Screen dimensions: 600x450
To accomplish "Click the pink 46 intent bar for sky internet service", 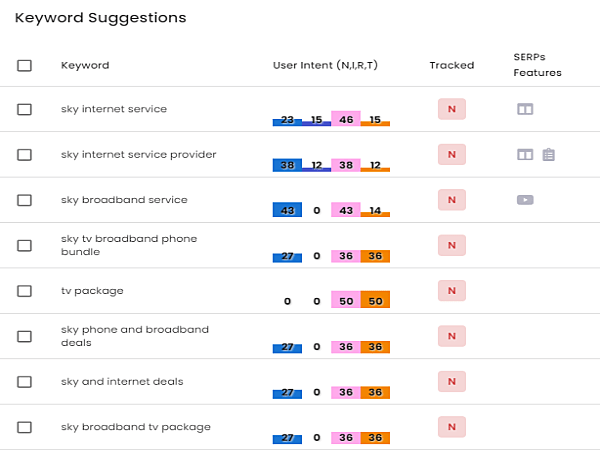I will (x=346, y=118).
